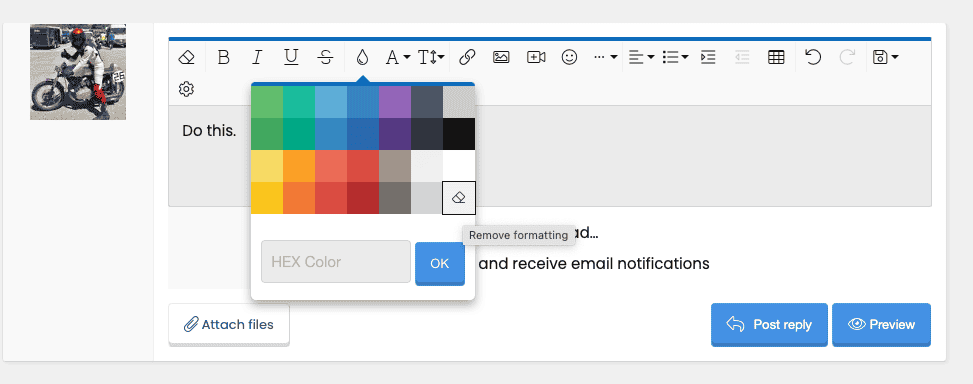Image resolution: width=973 pixels, height=384 pixels.
Task: Click the Attach files button
Action: (x=229, y=324)
